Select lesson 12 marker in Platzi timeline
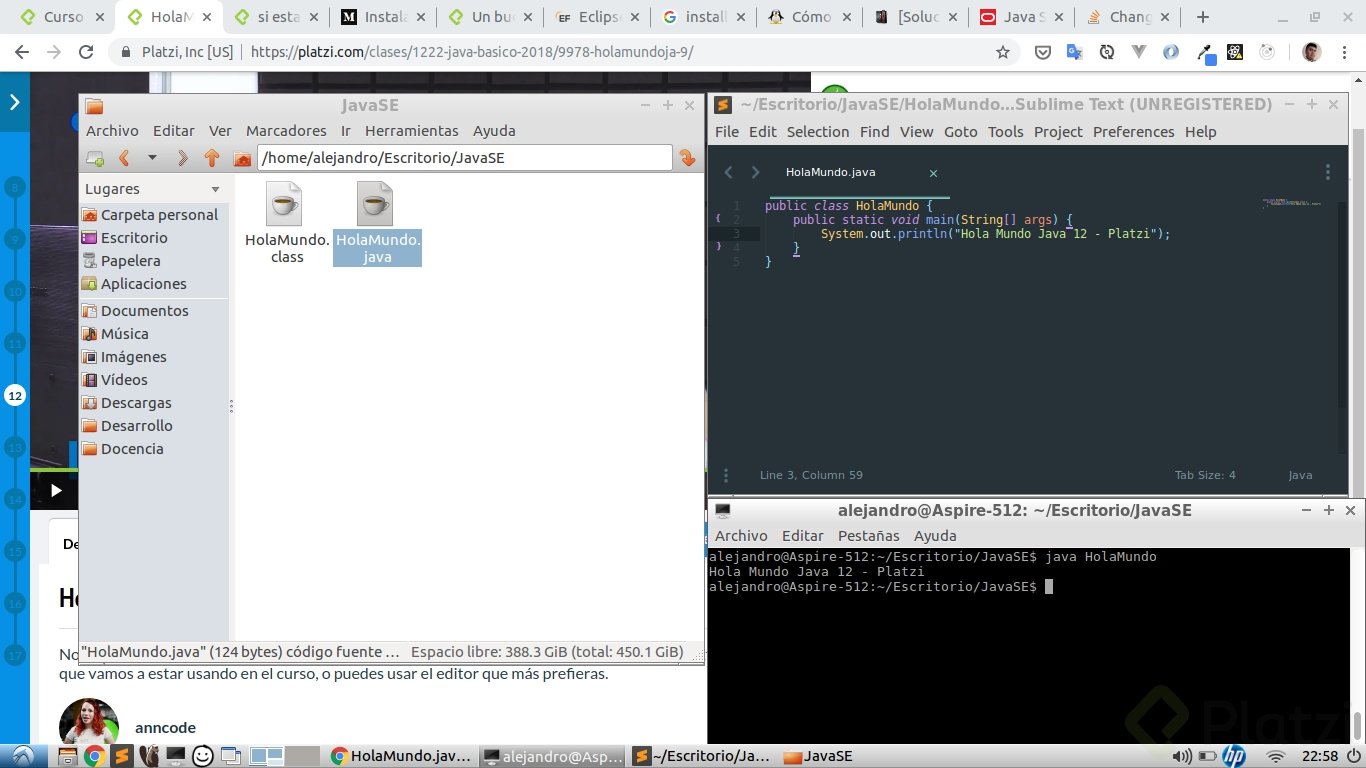 point(15,396)
